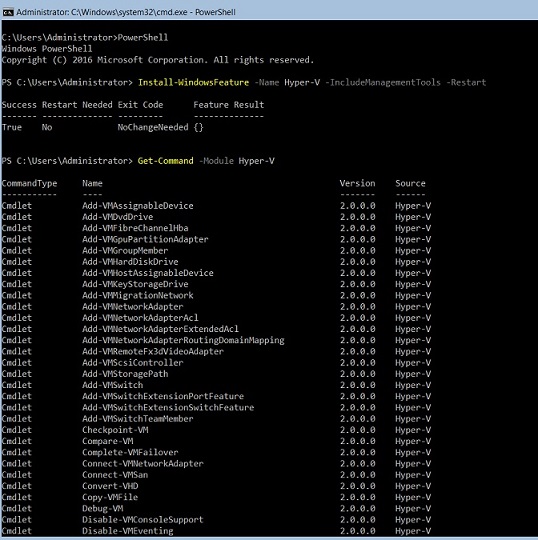Viewport: 538px width, 540px height.
Task: Click the 'Debug-VM' cmdlet name
Action: [x=103, y=509]
